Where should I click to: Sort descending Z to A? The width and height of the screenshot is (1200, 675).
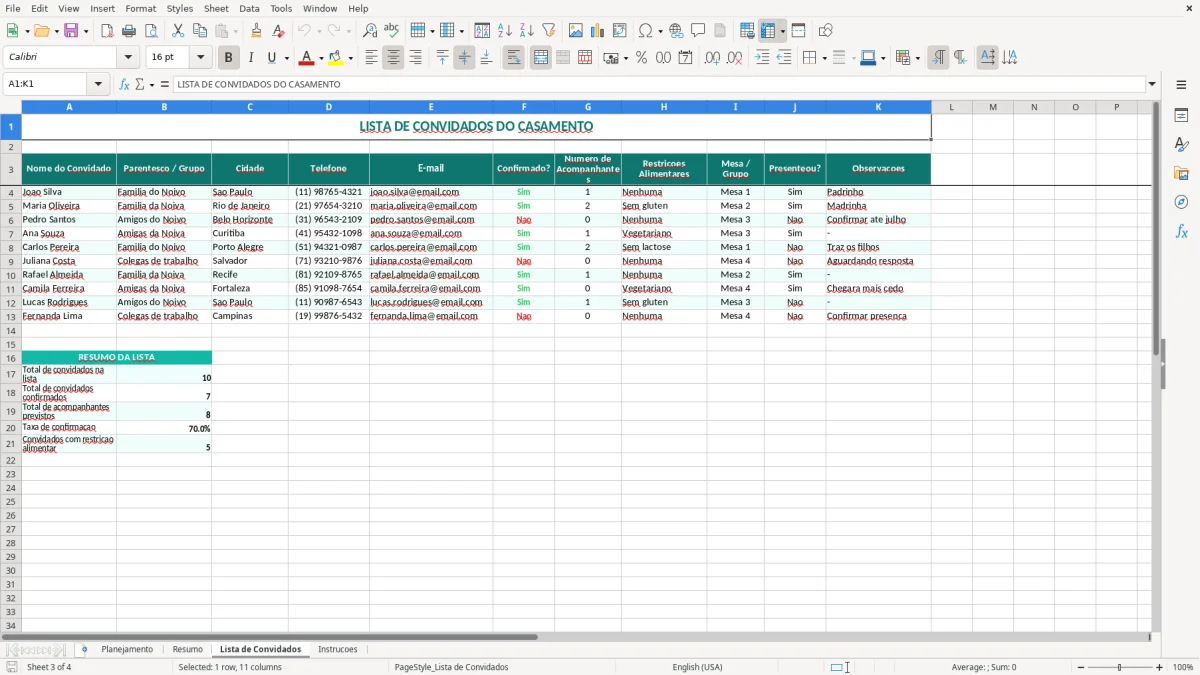527,31
